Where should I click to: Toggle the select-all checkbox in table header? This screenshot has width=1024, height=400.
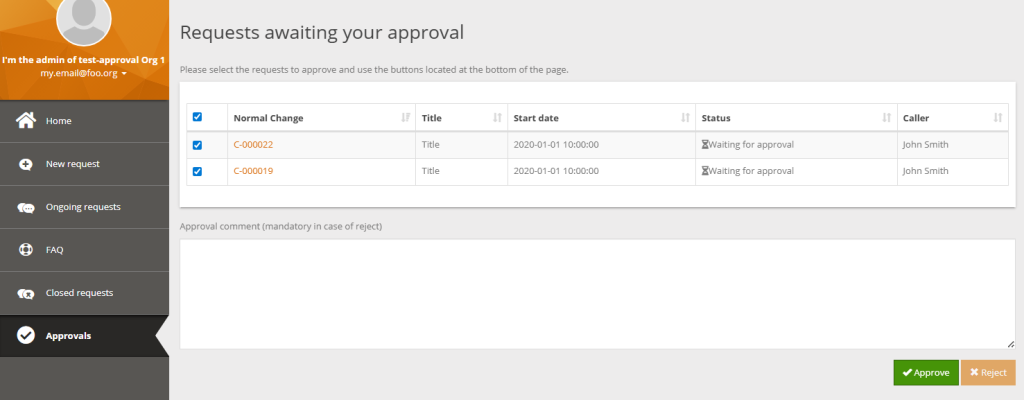(197, 118)
